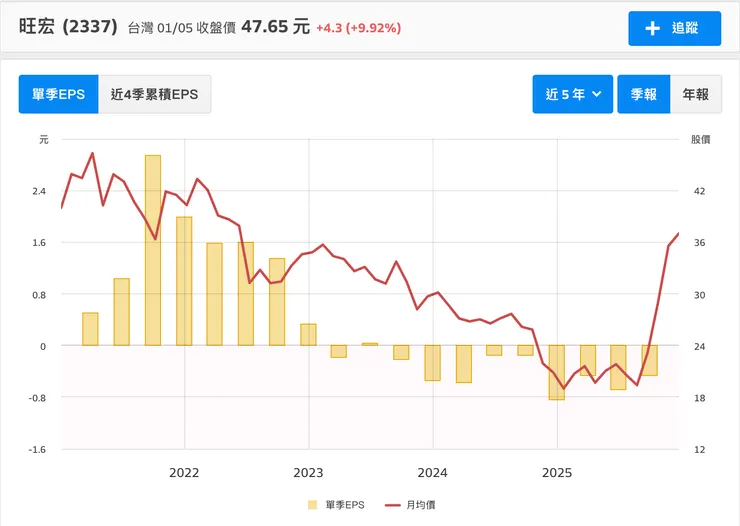Toggle the 單季EPS legend item
Viewport: 740px width, 526px height.
point(336,505)
